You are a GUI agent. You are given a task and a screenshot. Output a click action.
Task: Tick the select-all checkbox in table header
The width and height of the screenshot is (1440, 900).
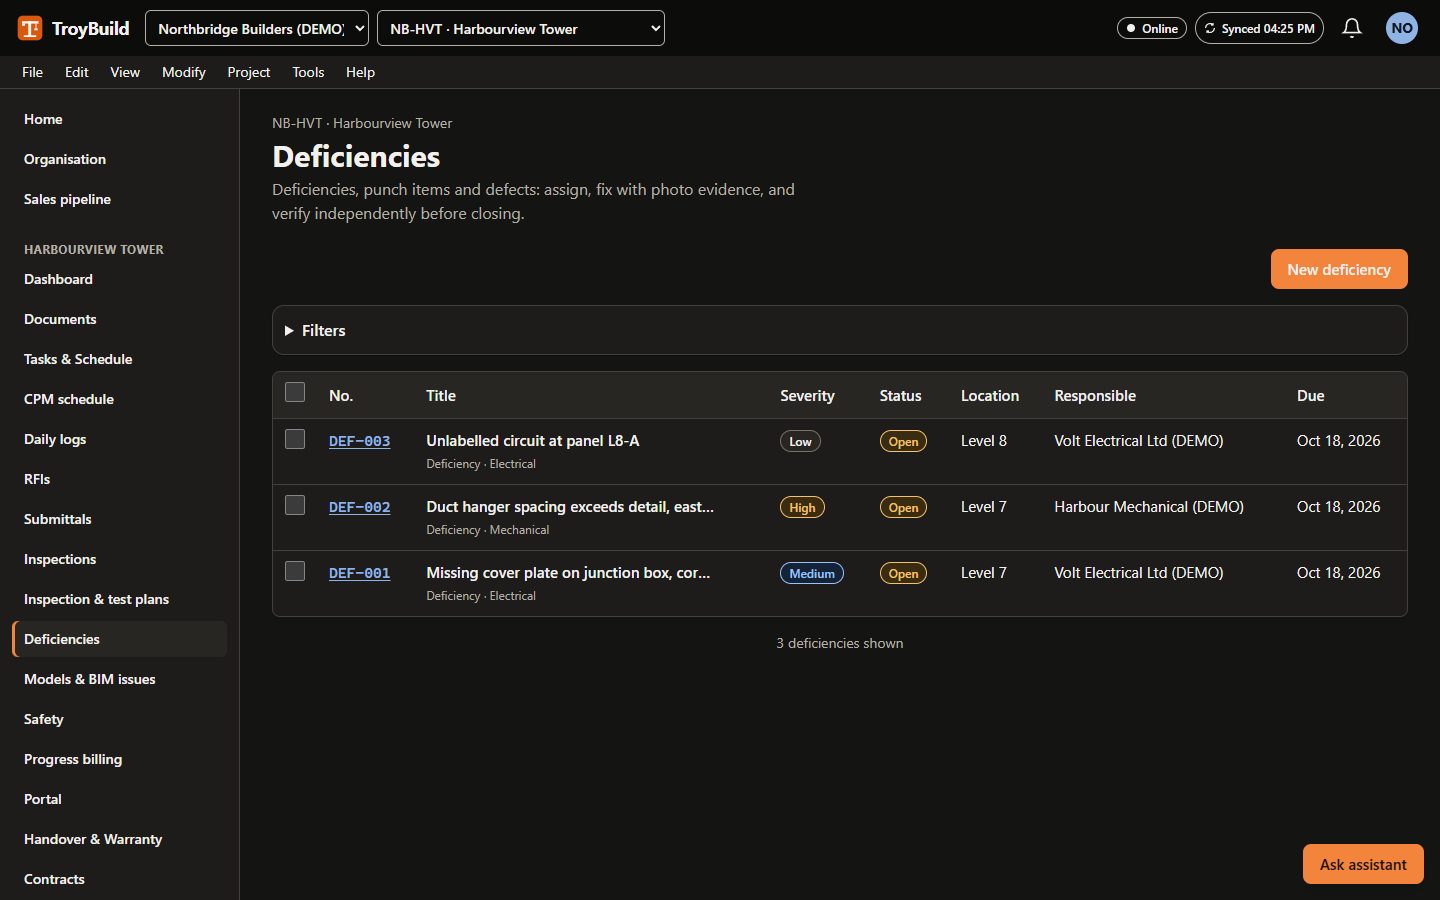point(295,392)
